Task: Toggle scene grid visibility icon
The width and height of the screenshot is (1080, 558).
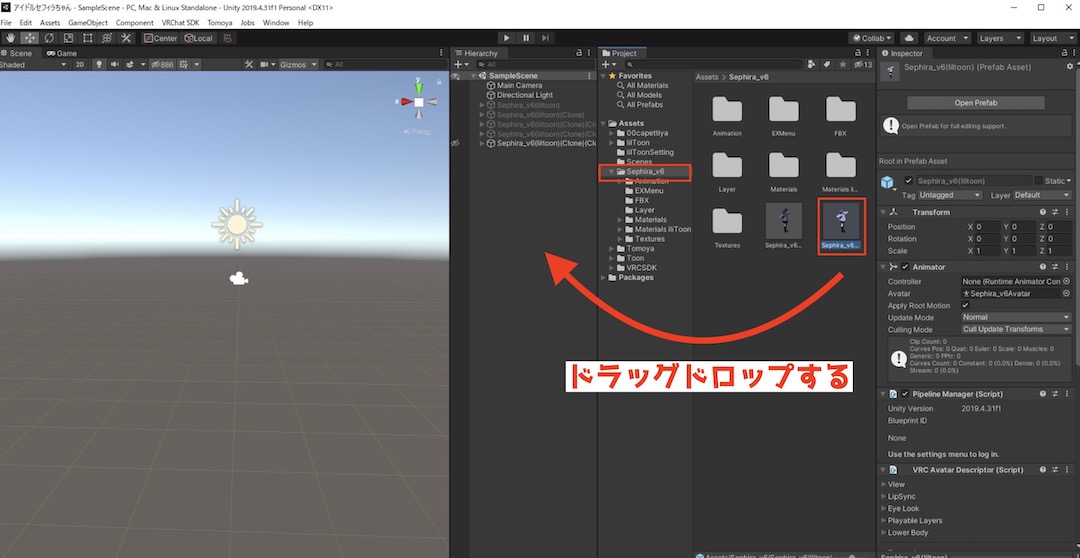Action: 184,64
